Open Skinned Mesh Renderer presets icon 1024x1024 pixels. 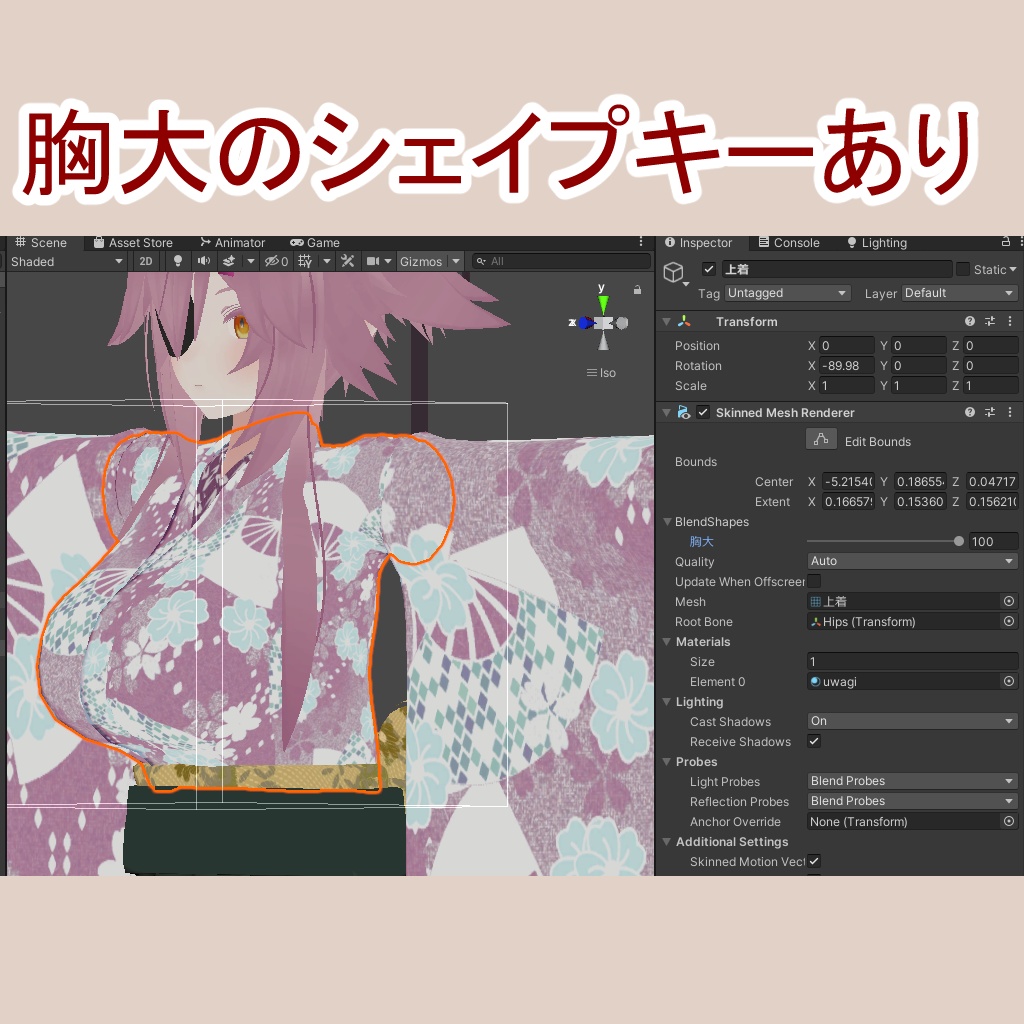[x=990, y=412]
